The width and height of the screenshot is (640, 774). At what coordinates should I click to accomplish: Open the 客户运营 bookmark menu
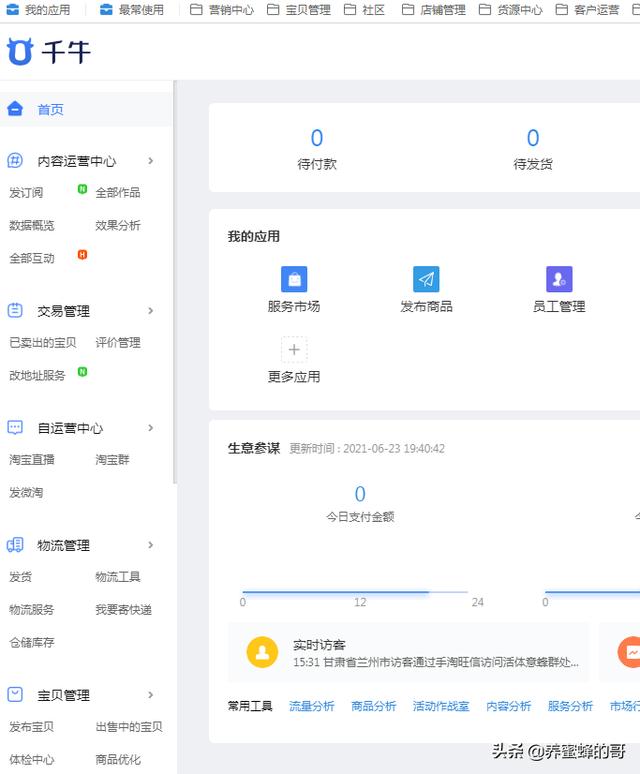coord(597,10)
